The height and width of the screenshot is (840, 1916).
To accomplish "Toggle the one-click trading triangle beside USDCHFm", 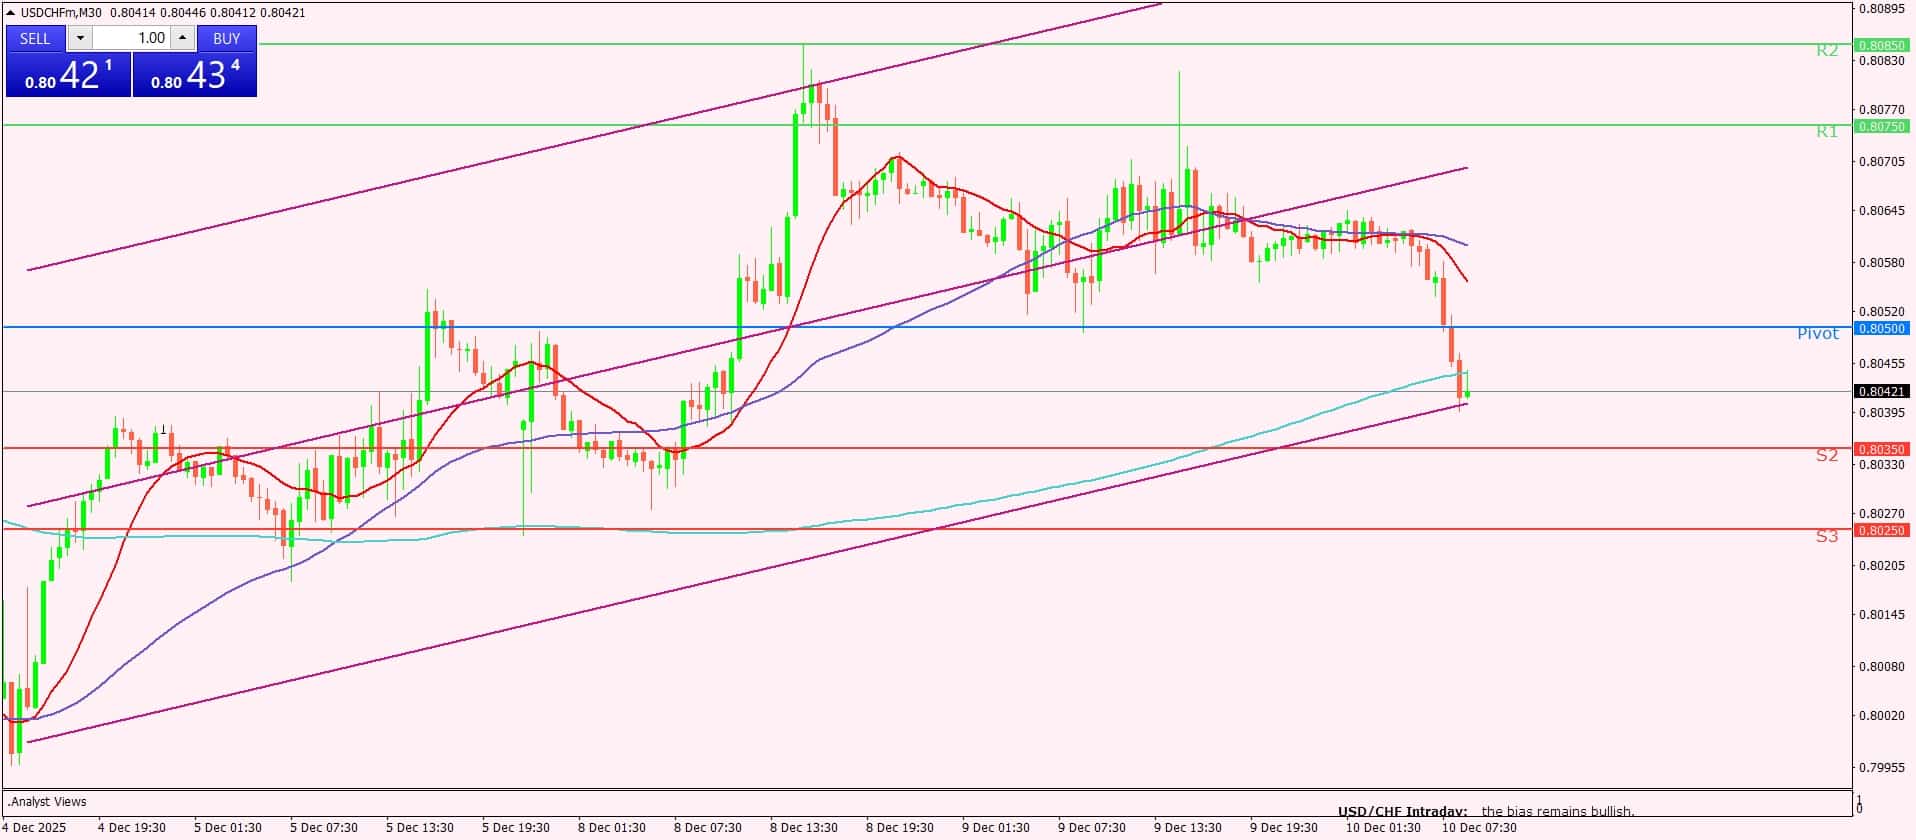I will tap(11, 12).
